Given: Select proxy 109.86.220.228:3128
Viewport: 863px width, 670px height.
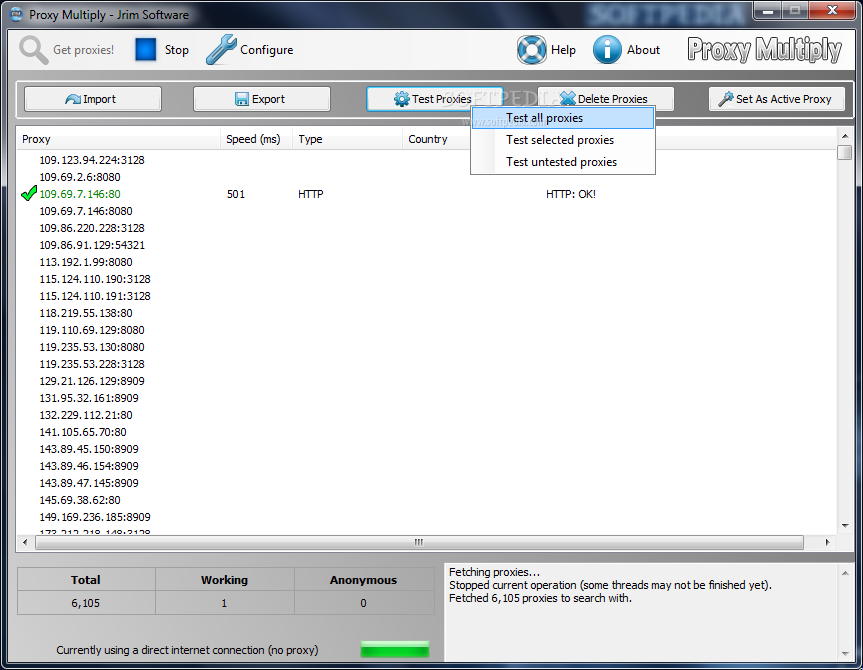Looking at the screenshot, I should [x=92, y=228].
